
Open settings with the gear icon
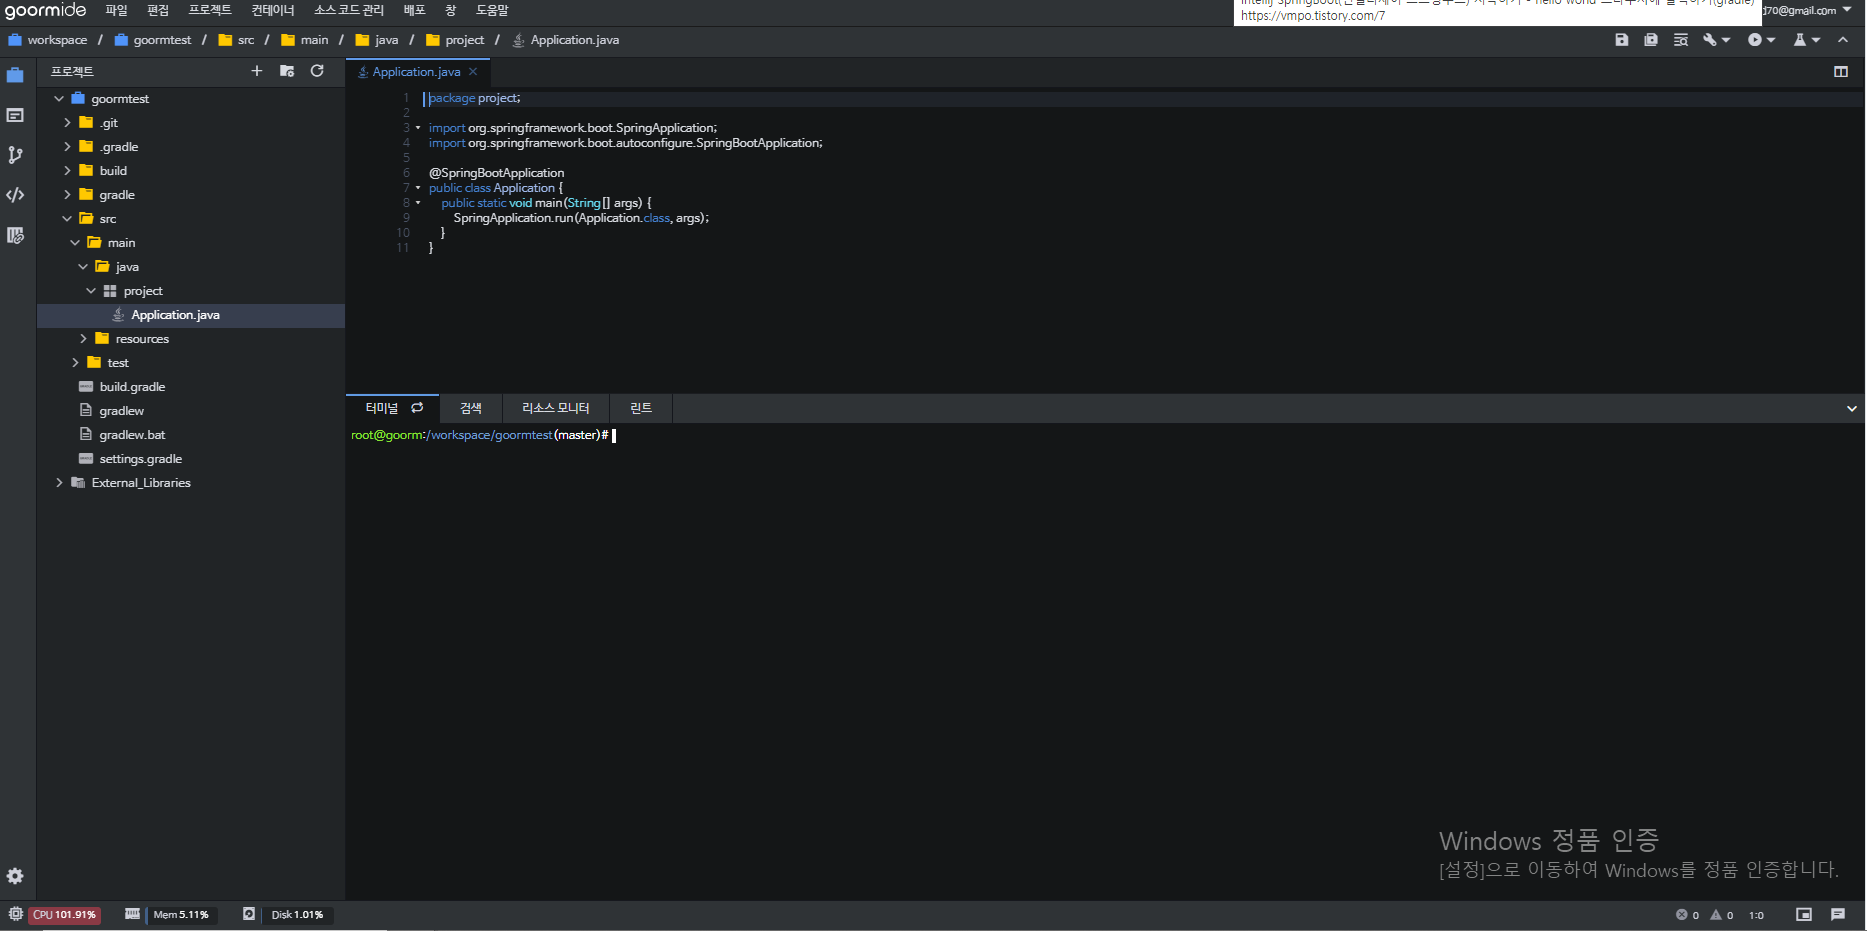15,876
